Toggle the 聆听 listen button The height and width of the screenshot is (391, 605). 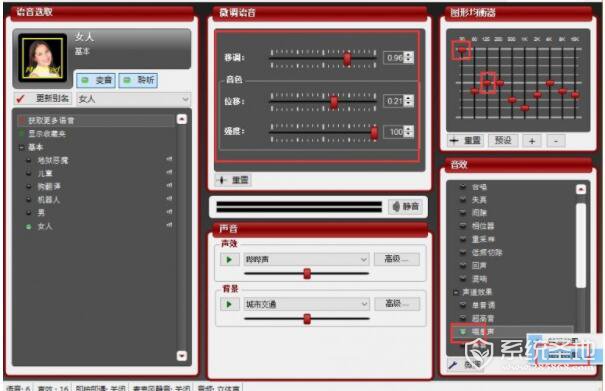138,80
